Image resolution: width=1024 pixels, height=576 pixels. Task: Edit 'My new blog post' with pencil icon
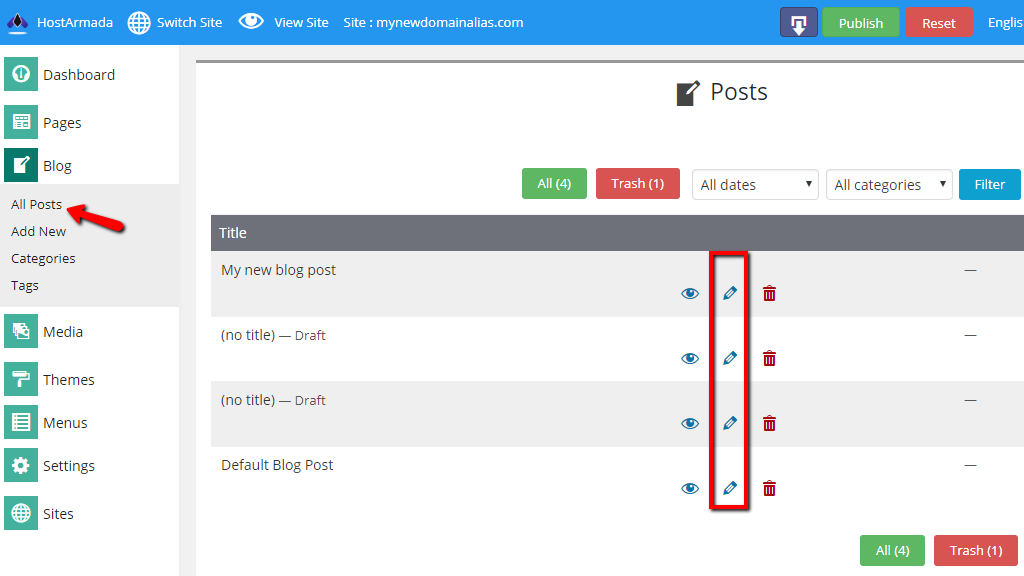click(x=729, y=293)
